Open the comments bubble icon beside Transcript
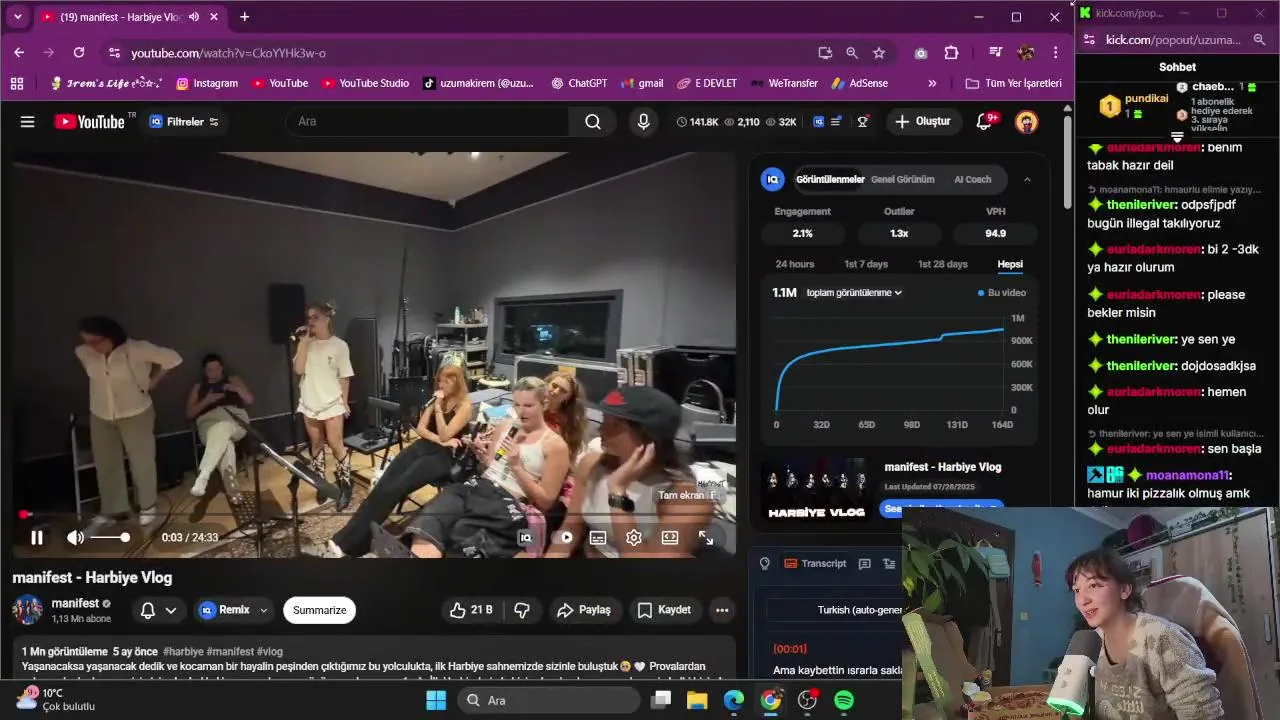The width and height of the screenshot is (1280, 720). [865, 564]
